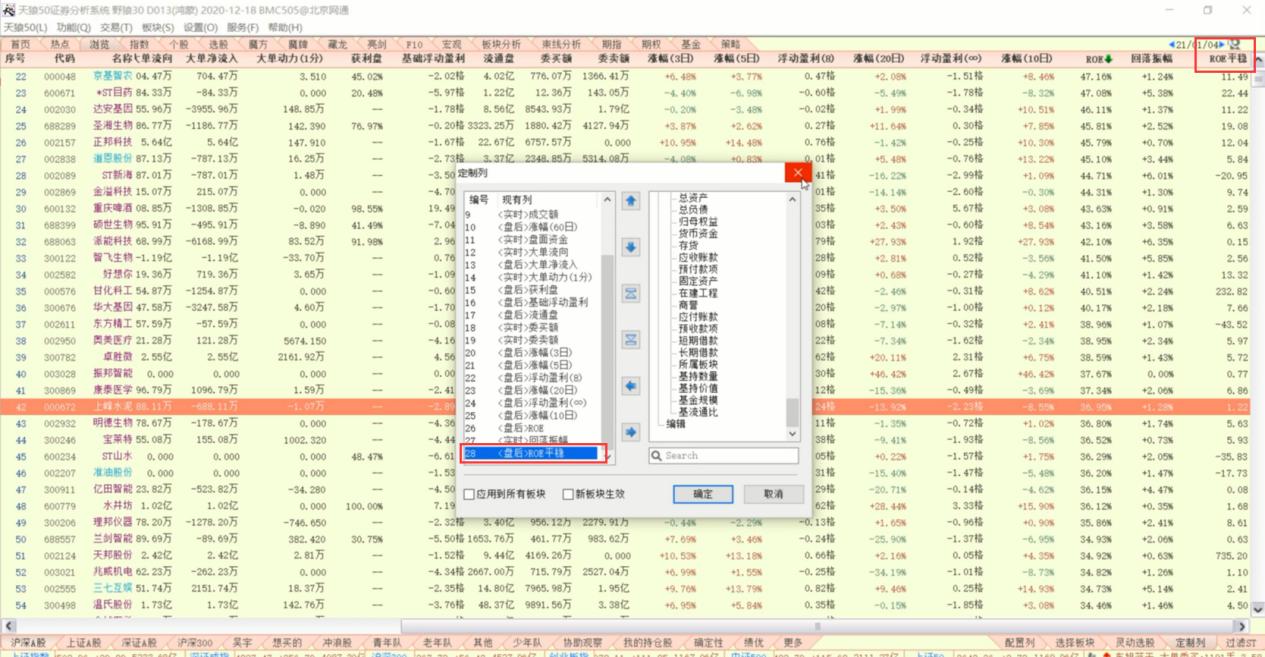Open the 帮助(H) menu
This screenshot has height=657, width=1265.
pyautogui.click(x=285, y=27)
